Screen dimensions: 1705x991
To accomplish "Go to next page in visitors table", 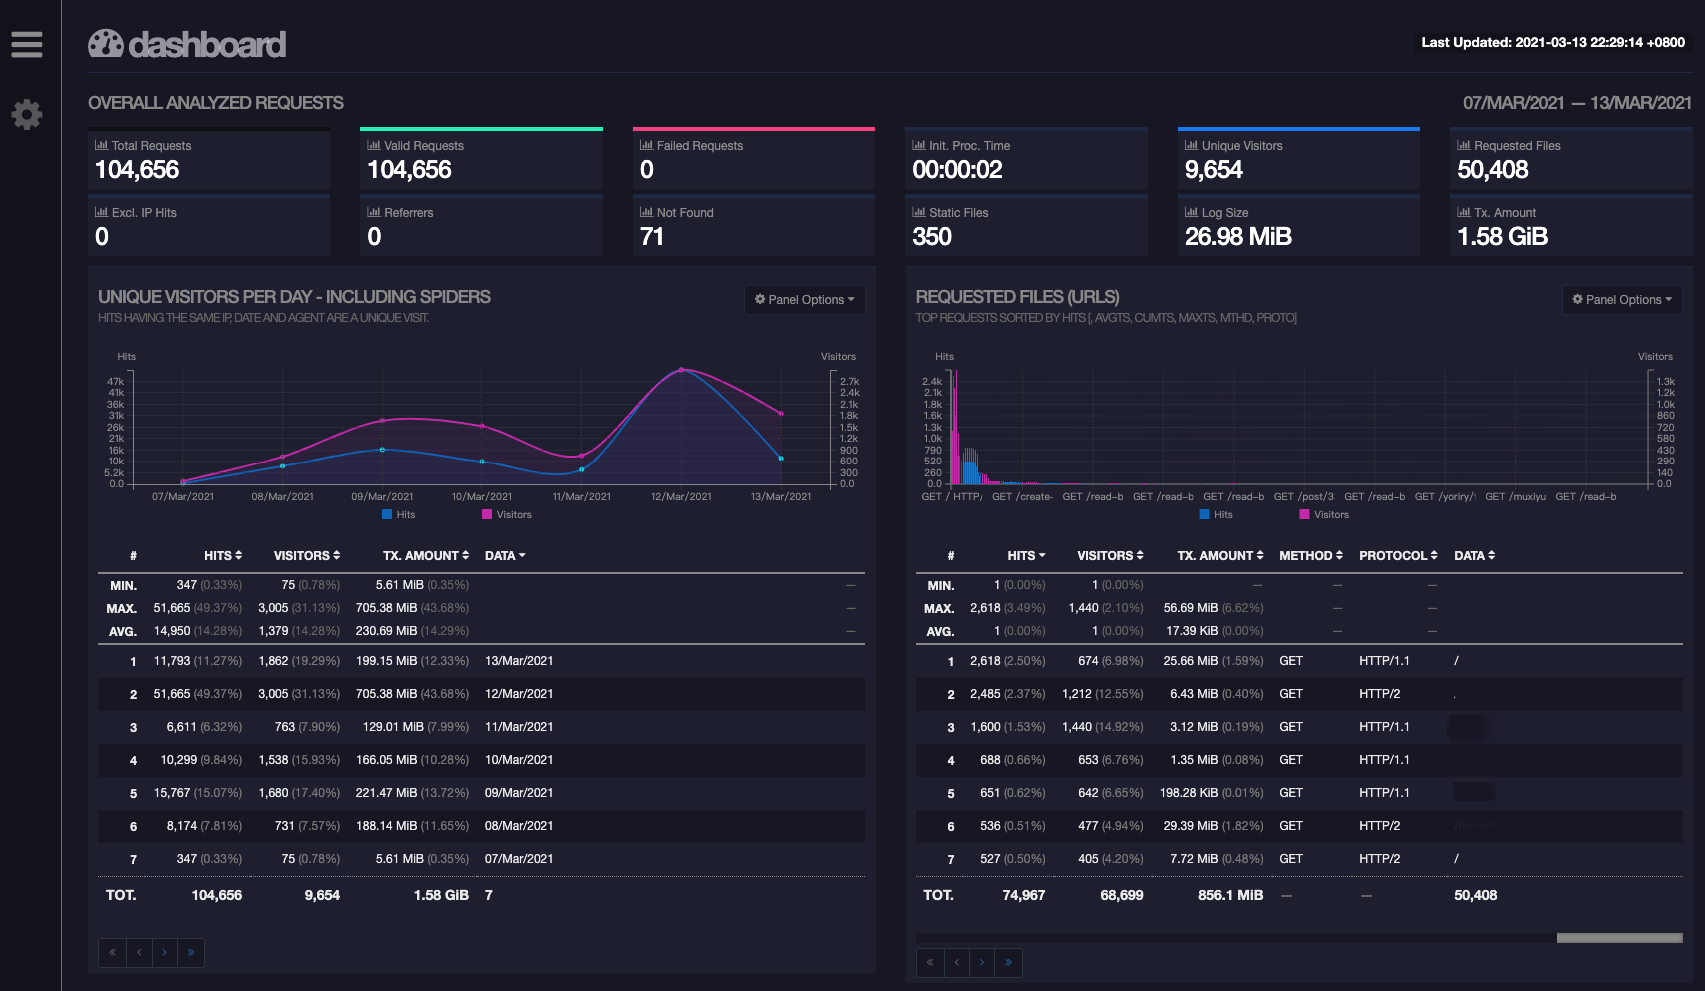I will (165, 952).
